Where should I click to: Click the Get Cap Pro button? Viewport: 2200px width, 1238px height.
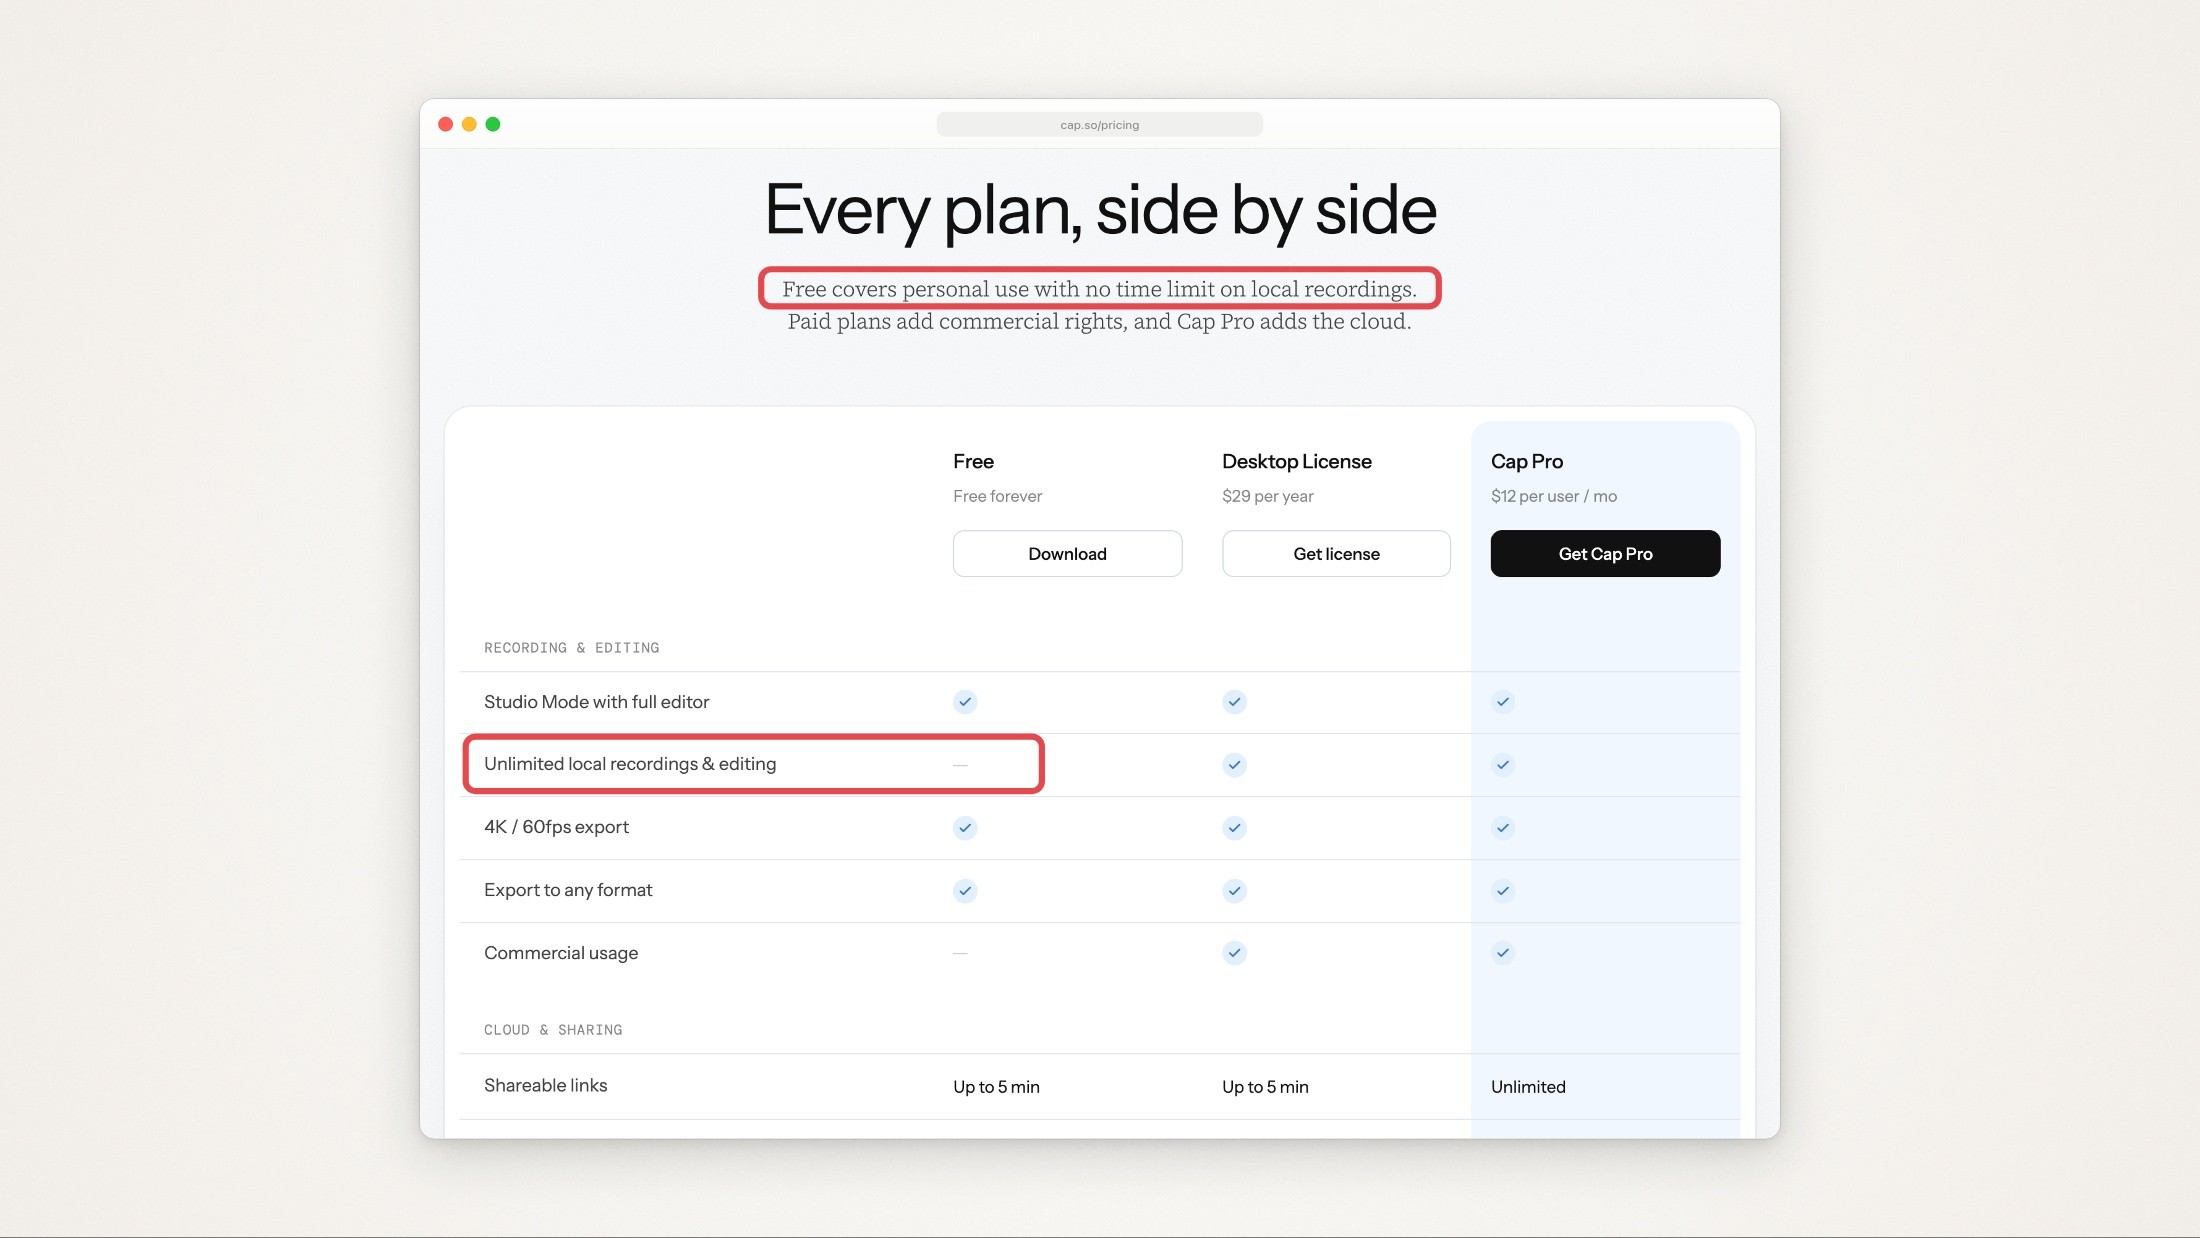1605,553
